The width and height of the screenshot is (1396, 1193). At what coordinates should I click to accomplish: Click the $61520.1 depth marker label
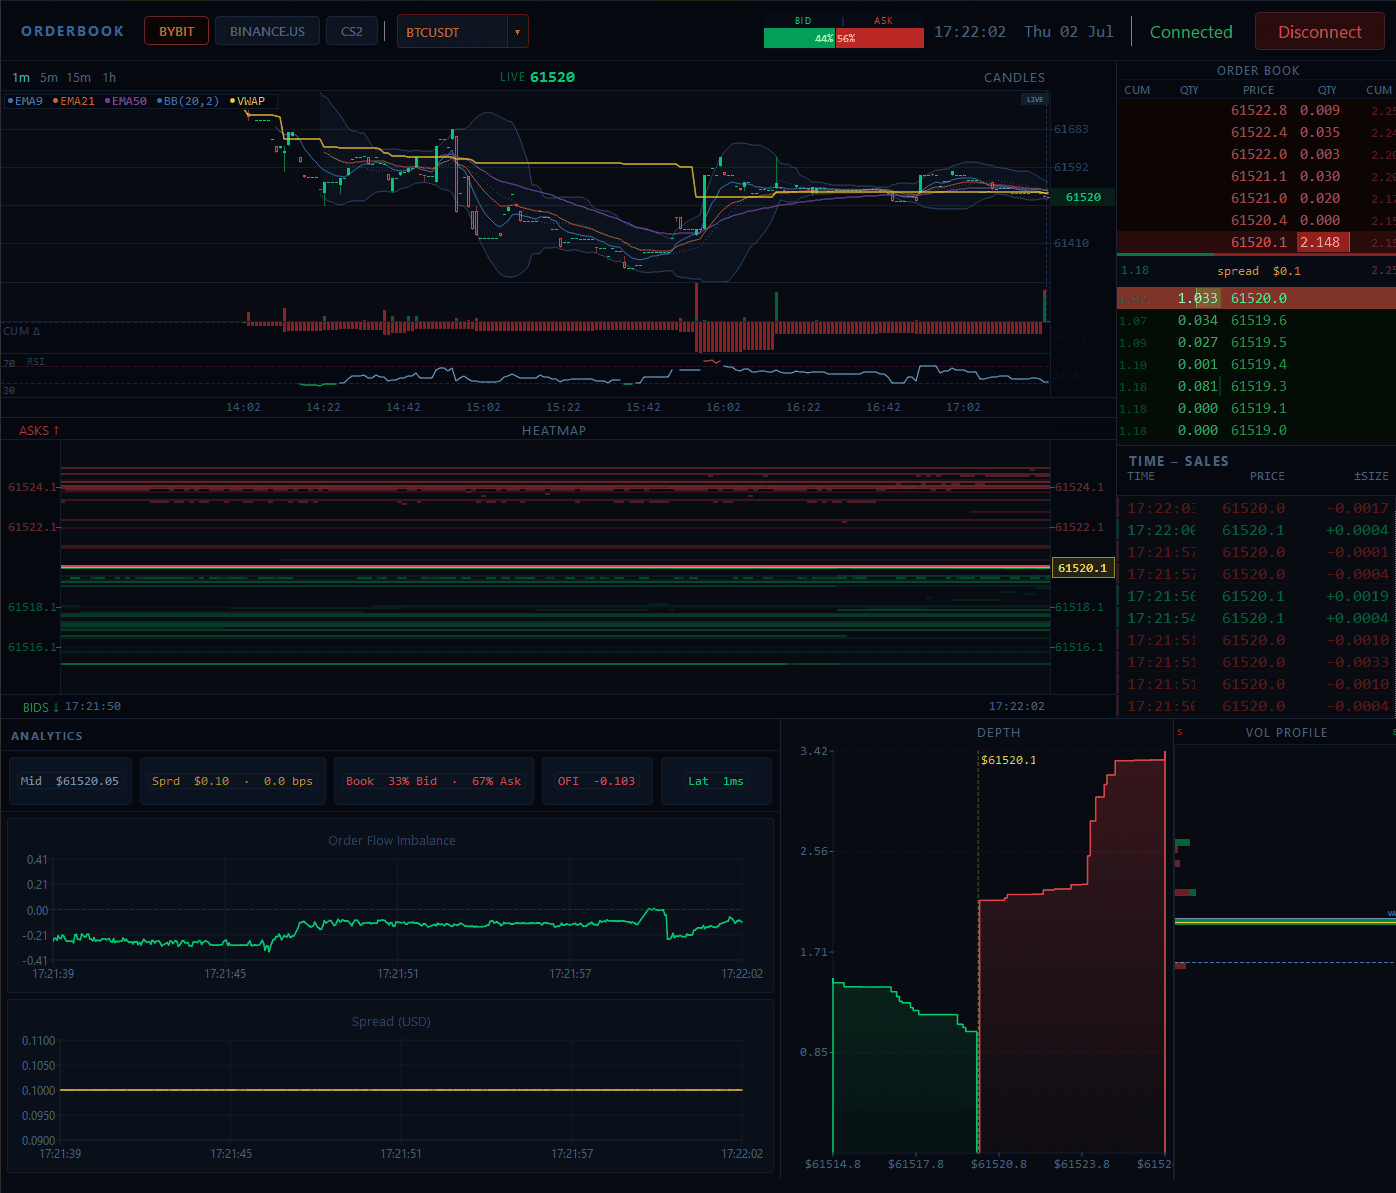coord(1008,760)
